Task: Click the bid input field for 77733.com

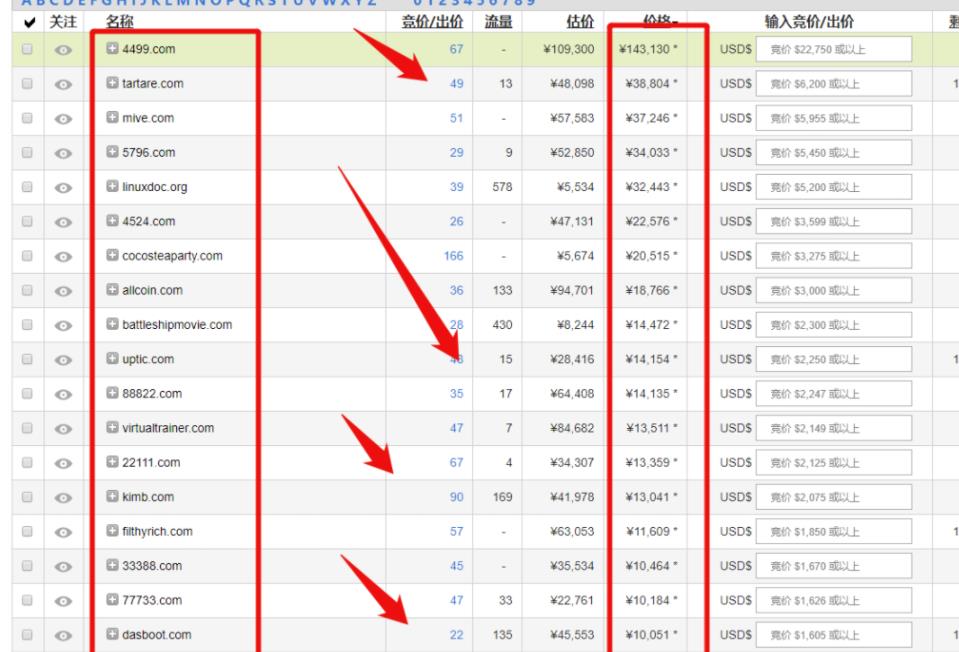Action: tap(834, 601)
